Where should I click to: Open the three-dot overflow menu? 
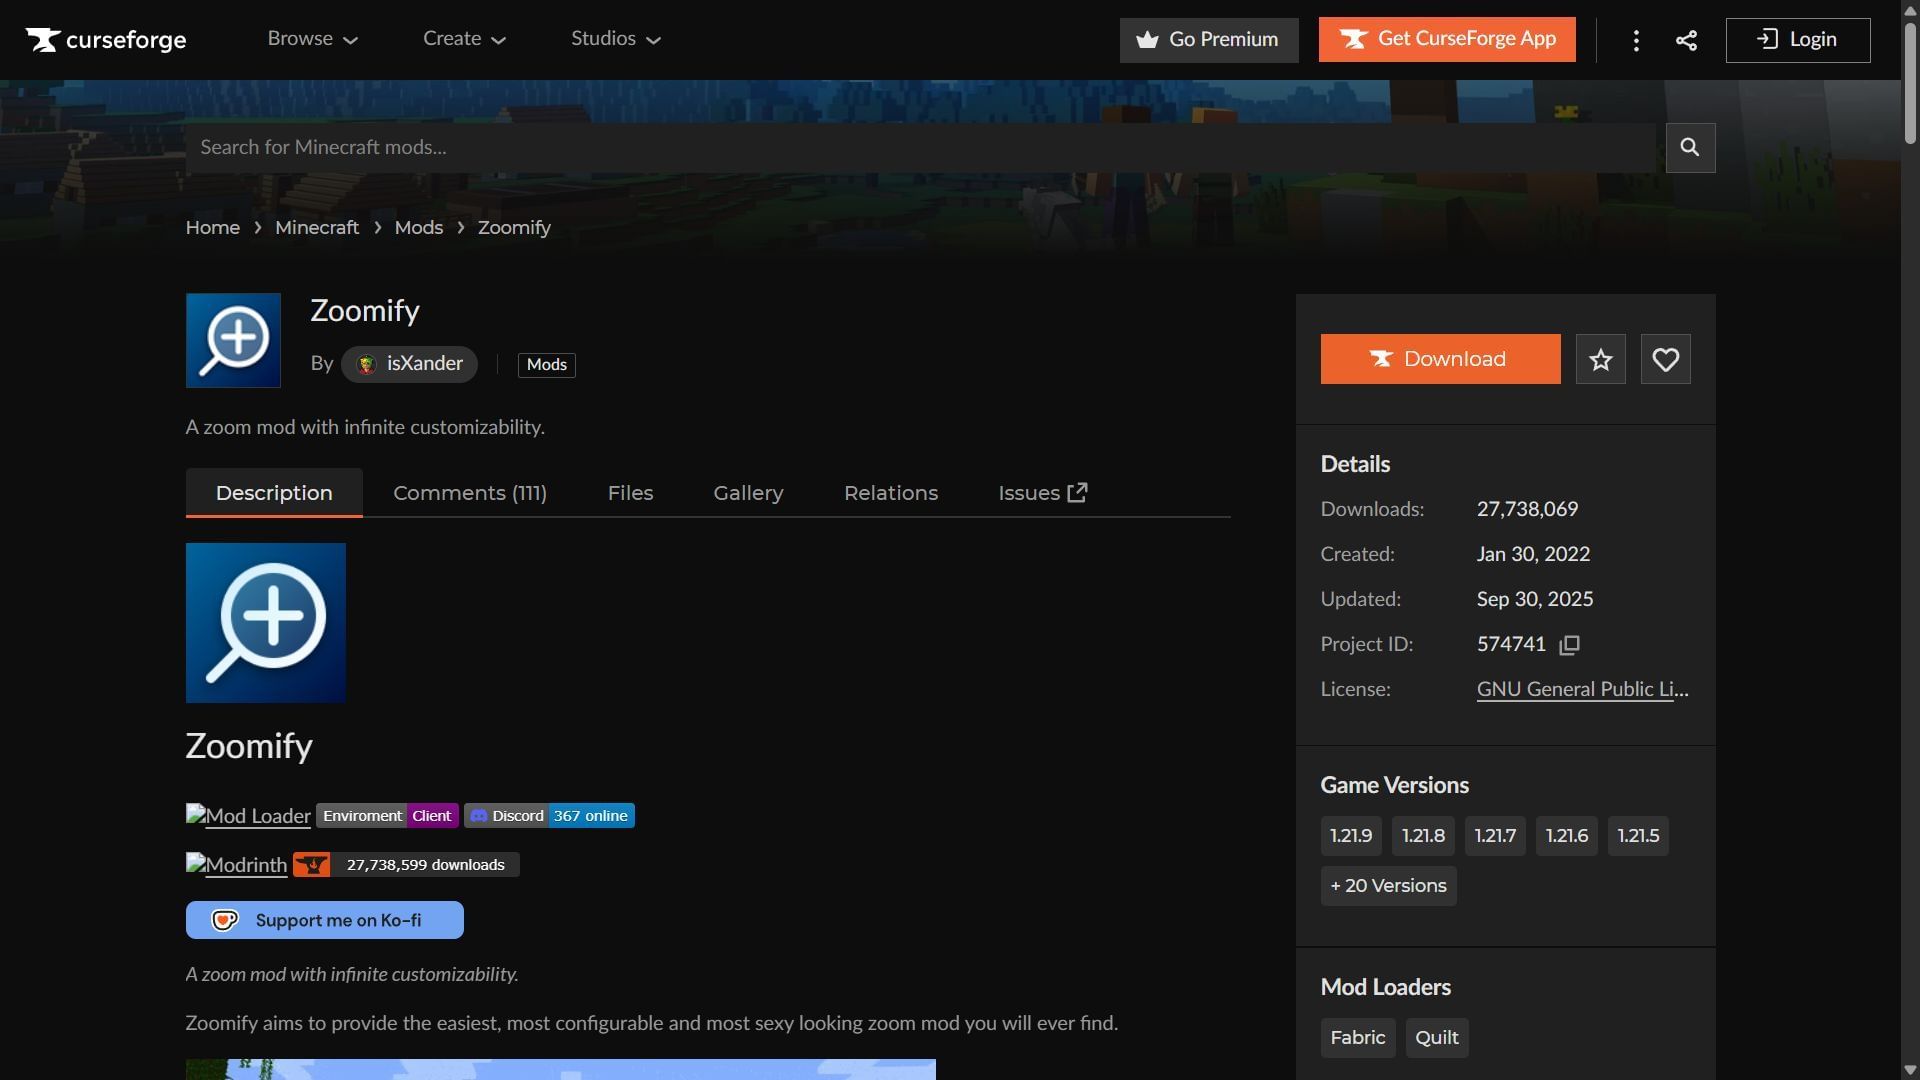[1636, 40]
